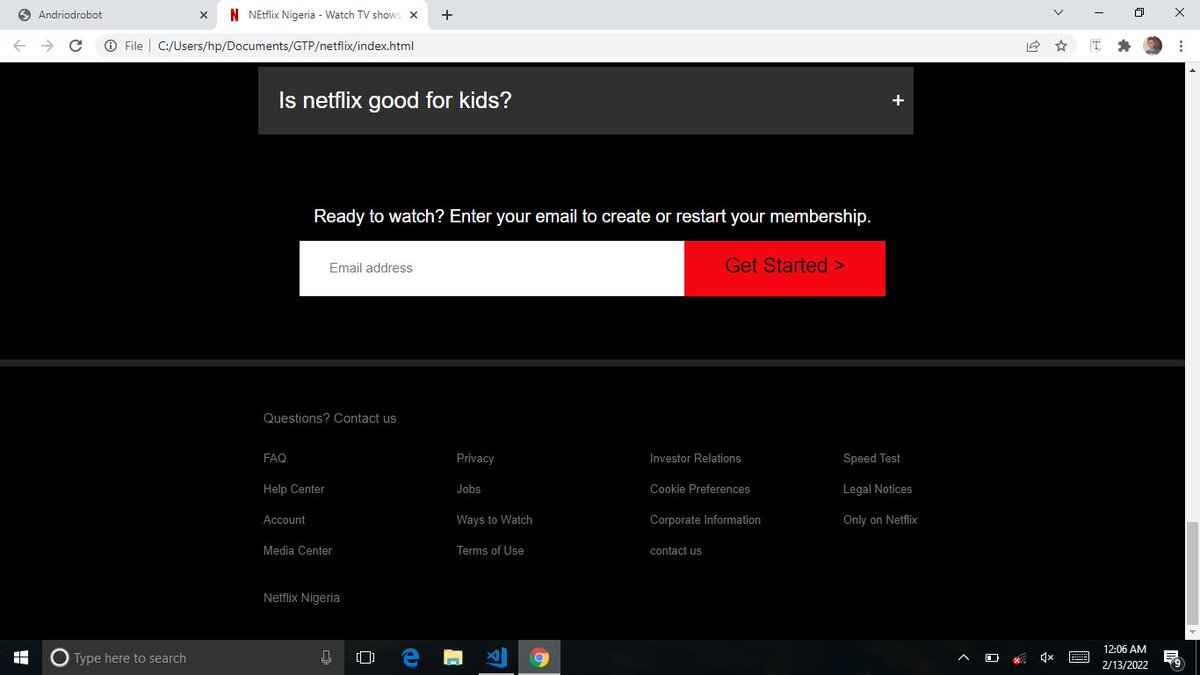Click the plus icon on the kids FAQ

point(898,100)
